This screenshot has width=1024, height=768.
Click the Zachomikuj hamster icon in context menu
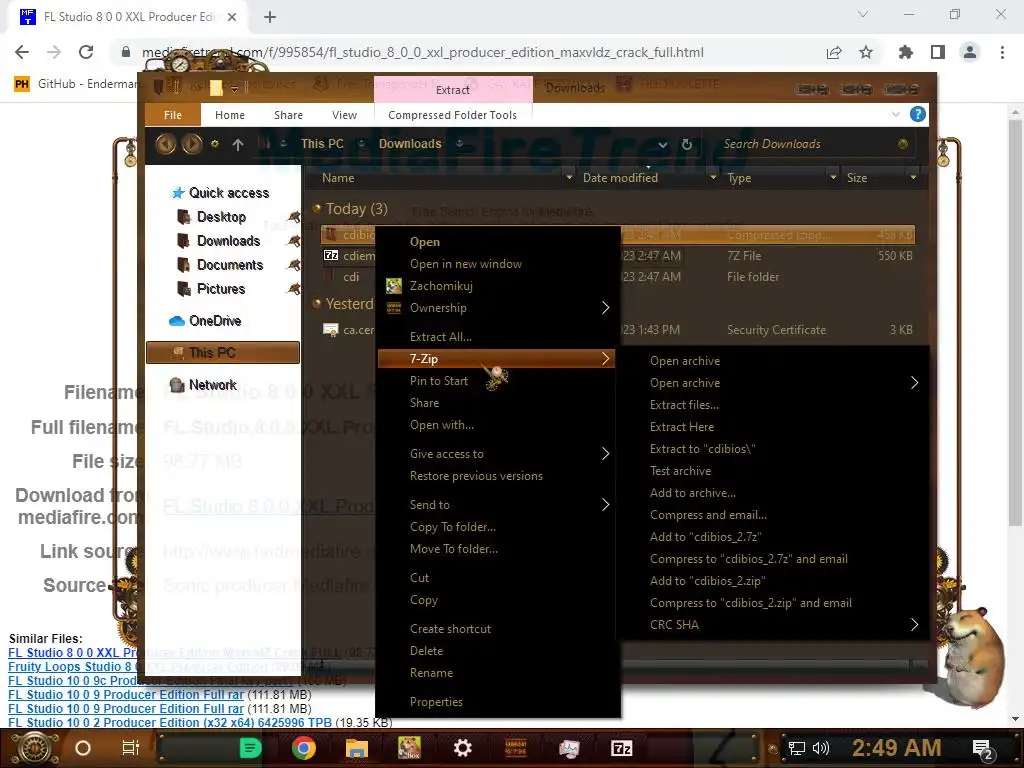coord(394,285)
